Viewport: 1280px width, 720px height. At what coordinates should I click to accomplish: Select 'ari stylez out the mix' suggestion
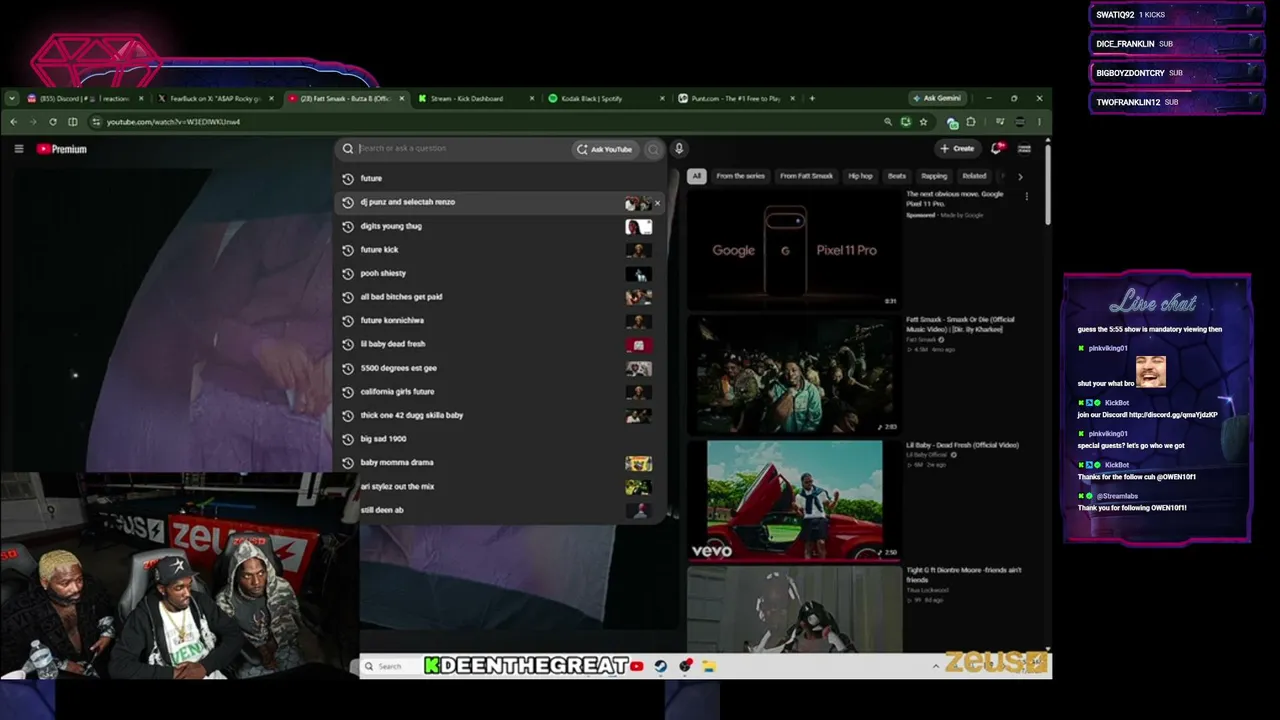tap(500, 487)
